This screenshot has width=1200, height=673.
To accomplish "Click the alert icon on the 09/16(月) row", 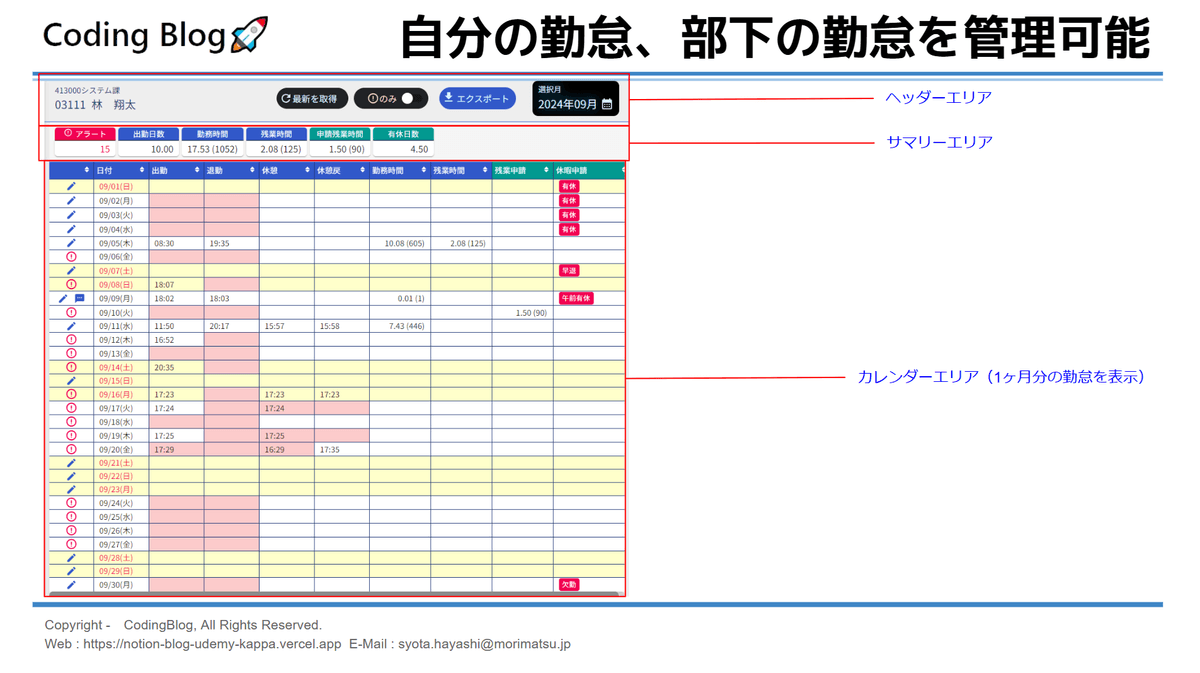I will point(71,394).
